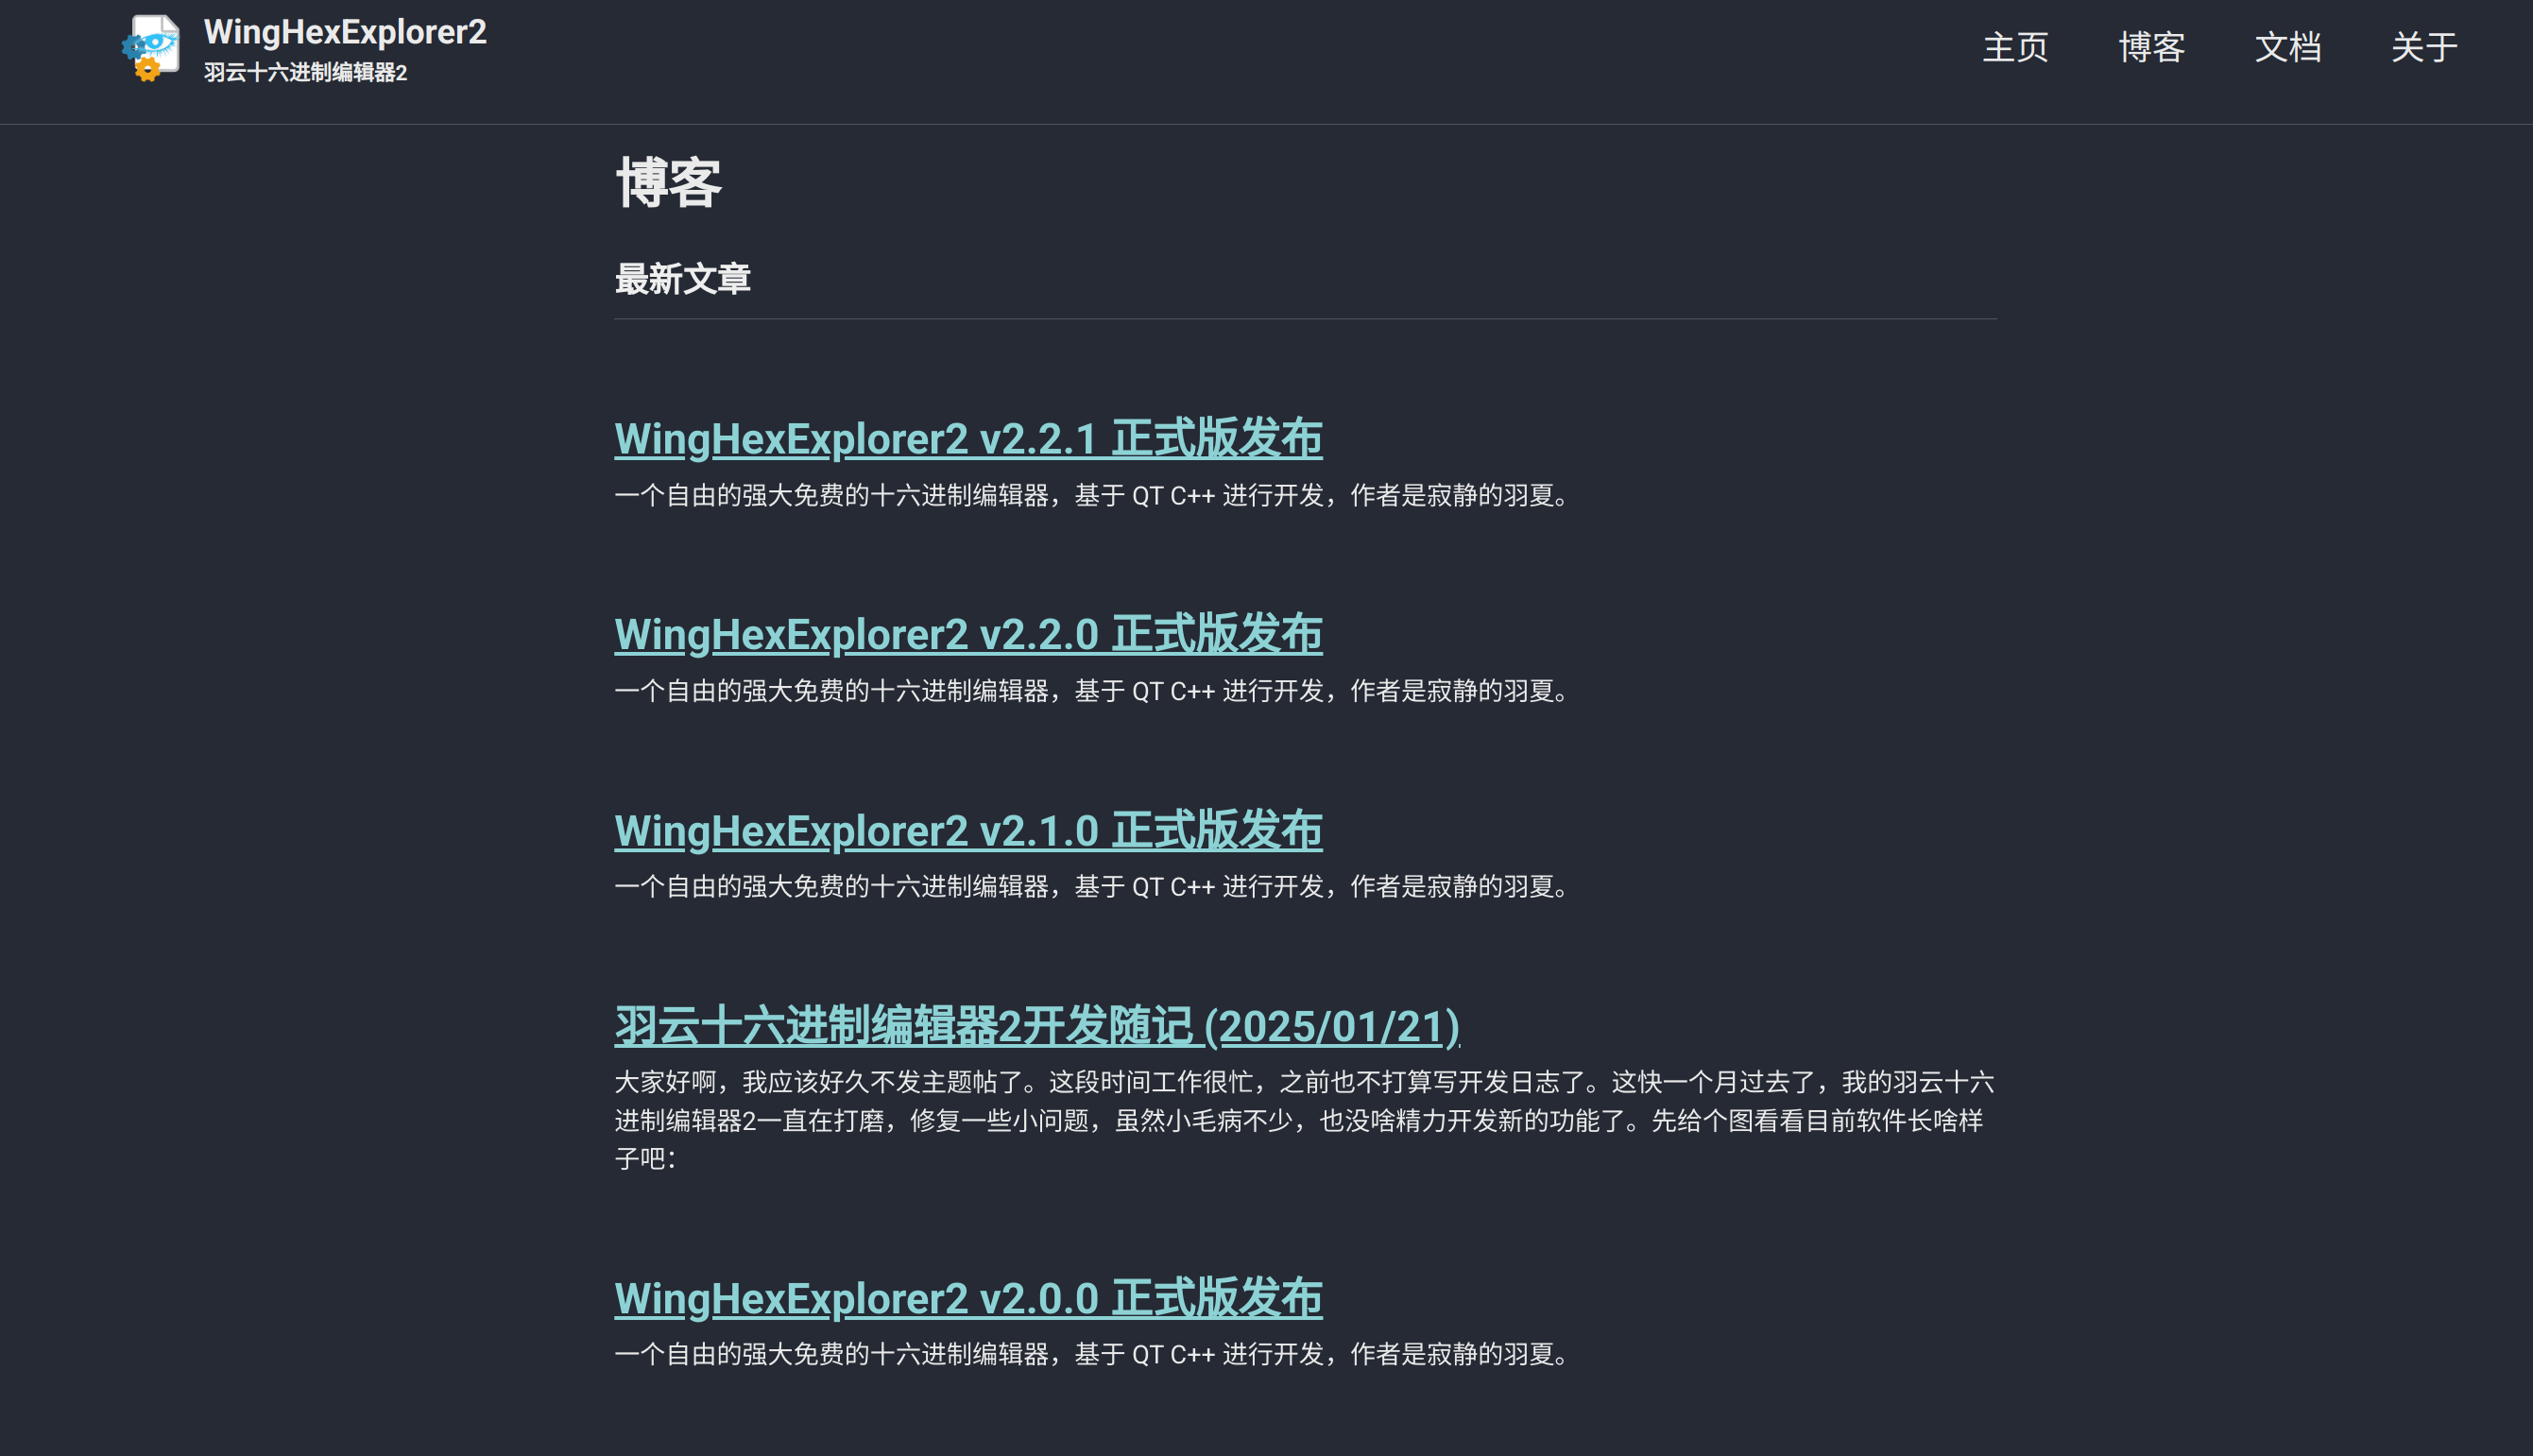Image resolution: width=2533 pixels, height=1456 pixels.
Task: Go to the 主页 navigation item
Action: pyautogui.click(x=2015, y=47)
